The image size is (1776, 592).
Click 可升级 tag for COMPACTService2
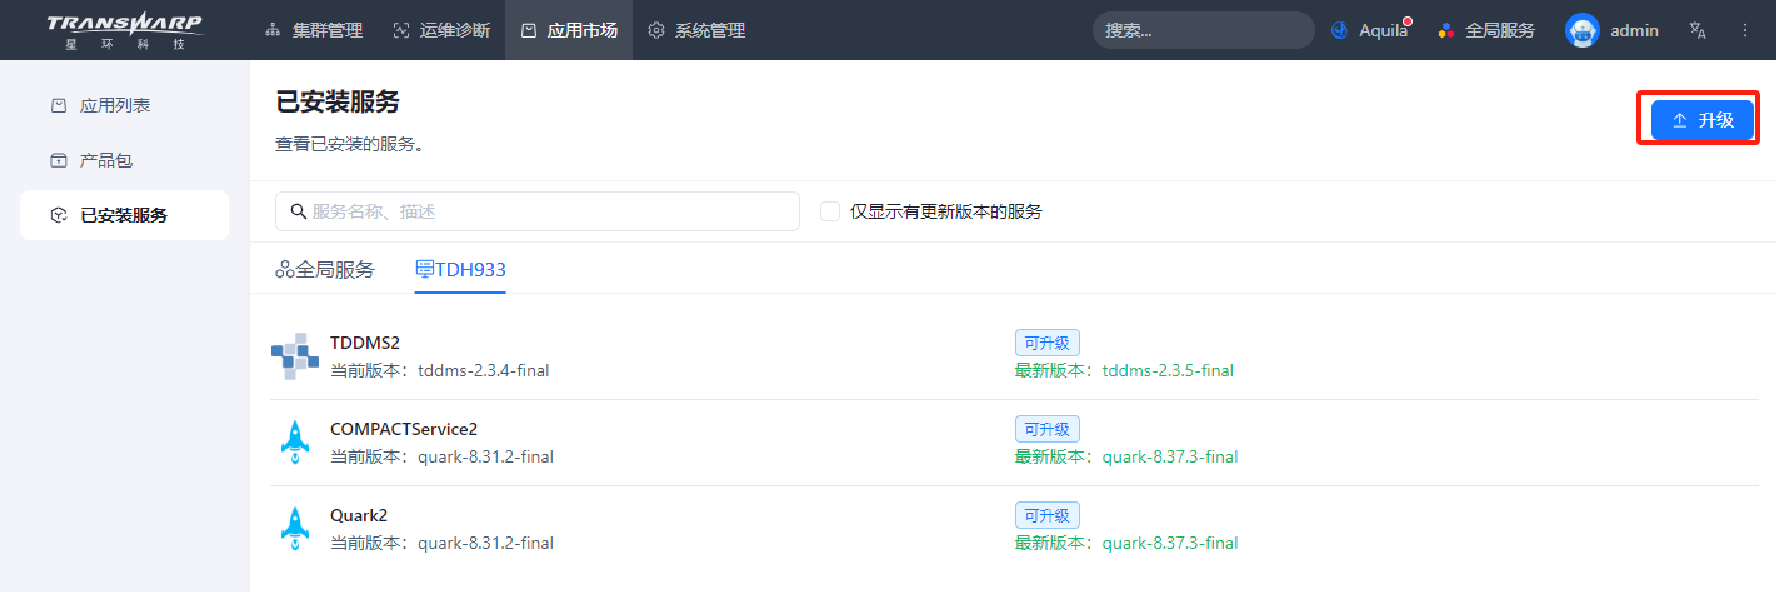tap(1047, 429)
